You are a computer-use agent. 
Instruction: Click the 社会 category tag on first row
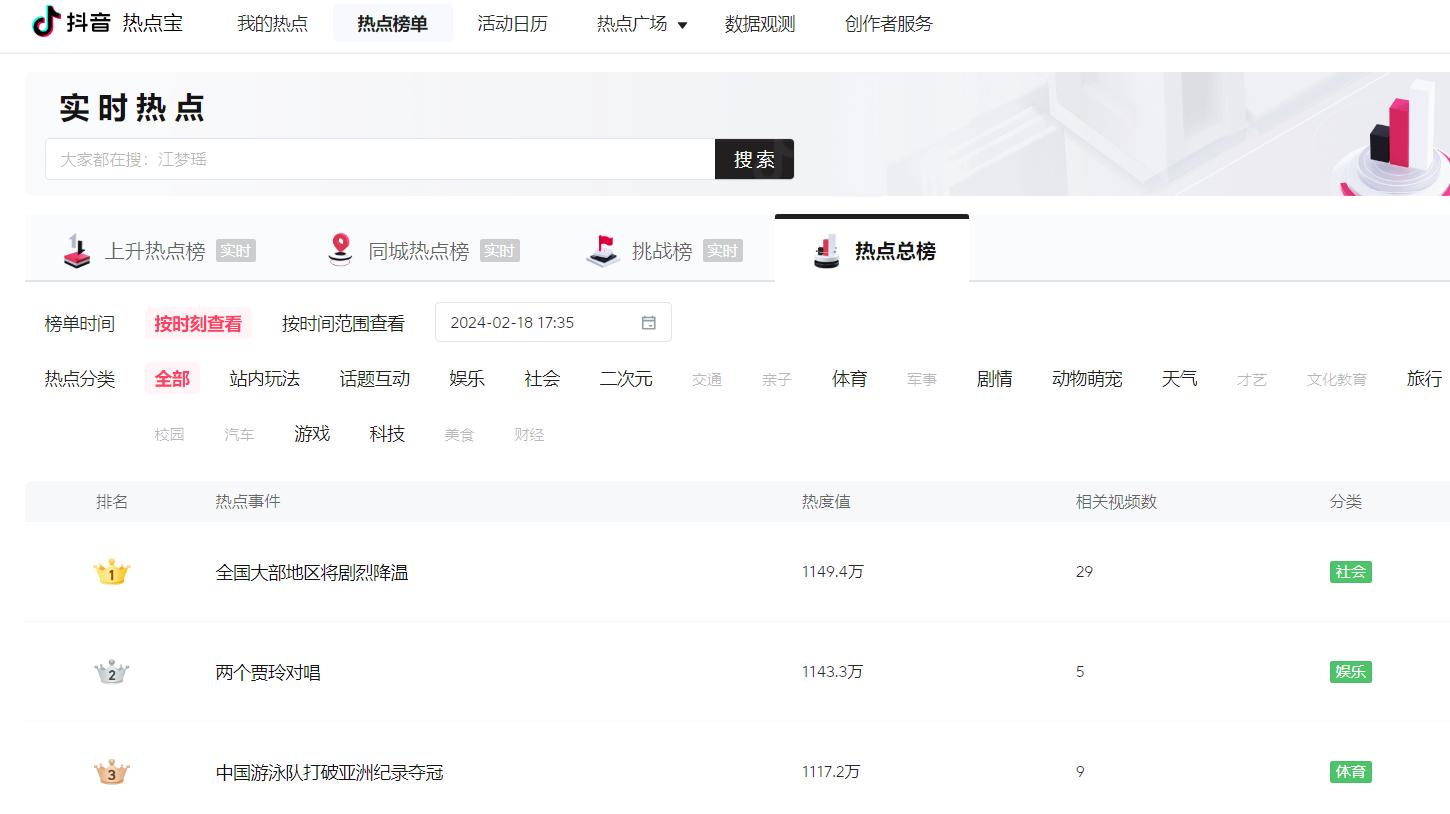(1350, 571)
